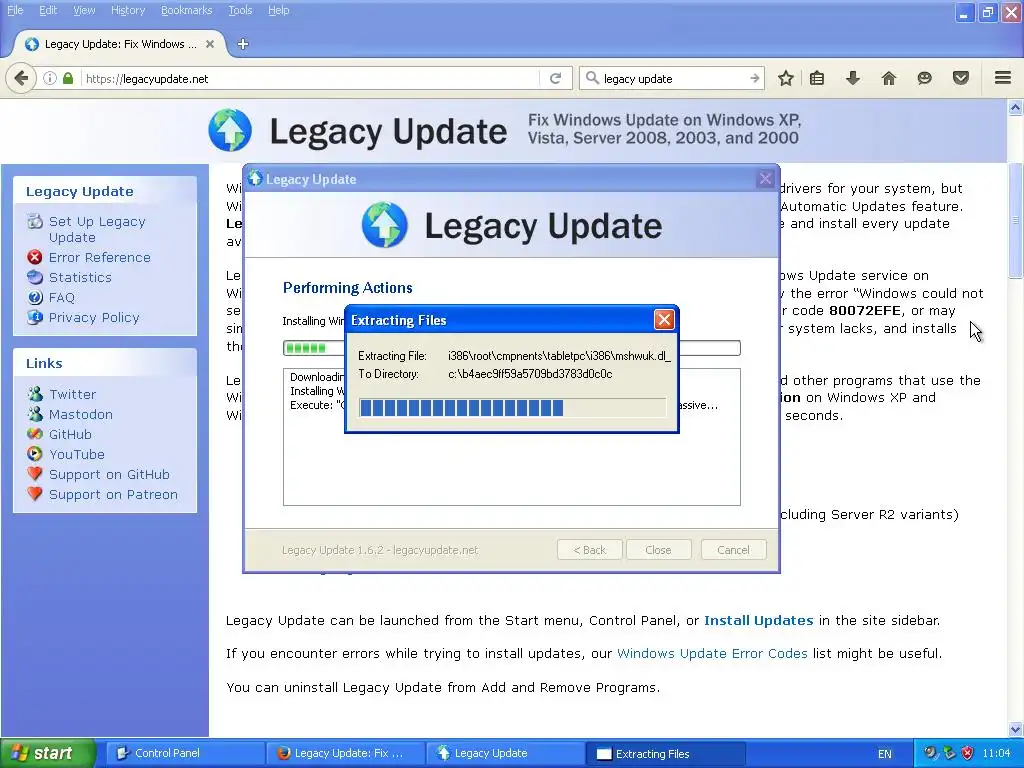Click the search magnifier icon

click(x=592, y=78)
